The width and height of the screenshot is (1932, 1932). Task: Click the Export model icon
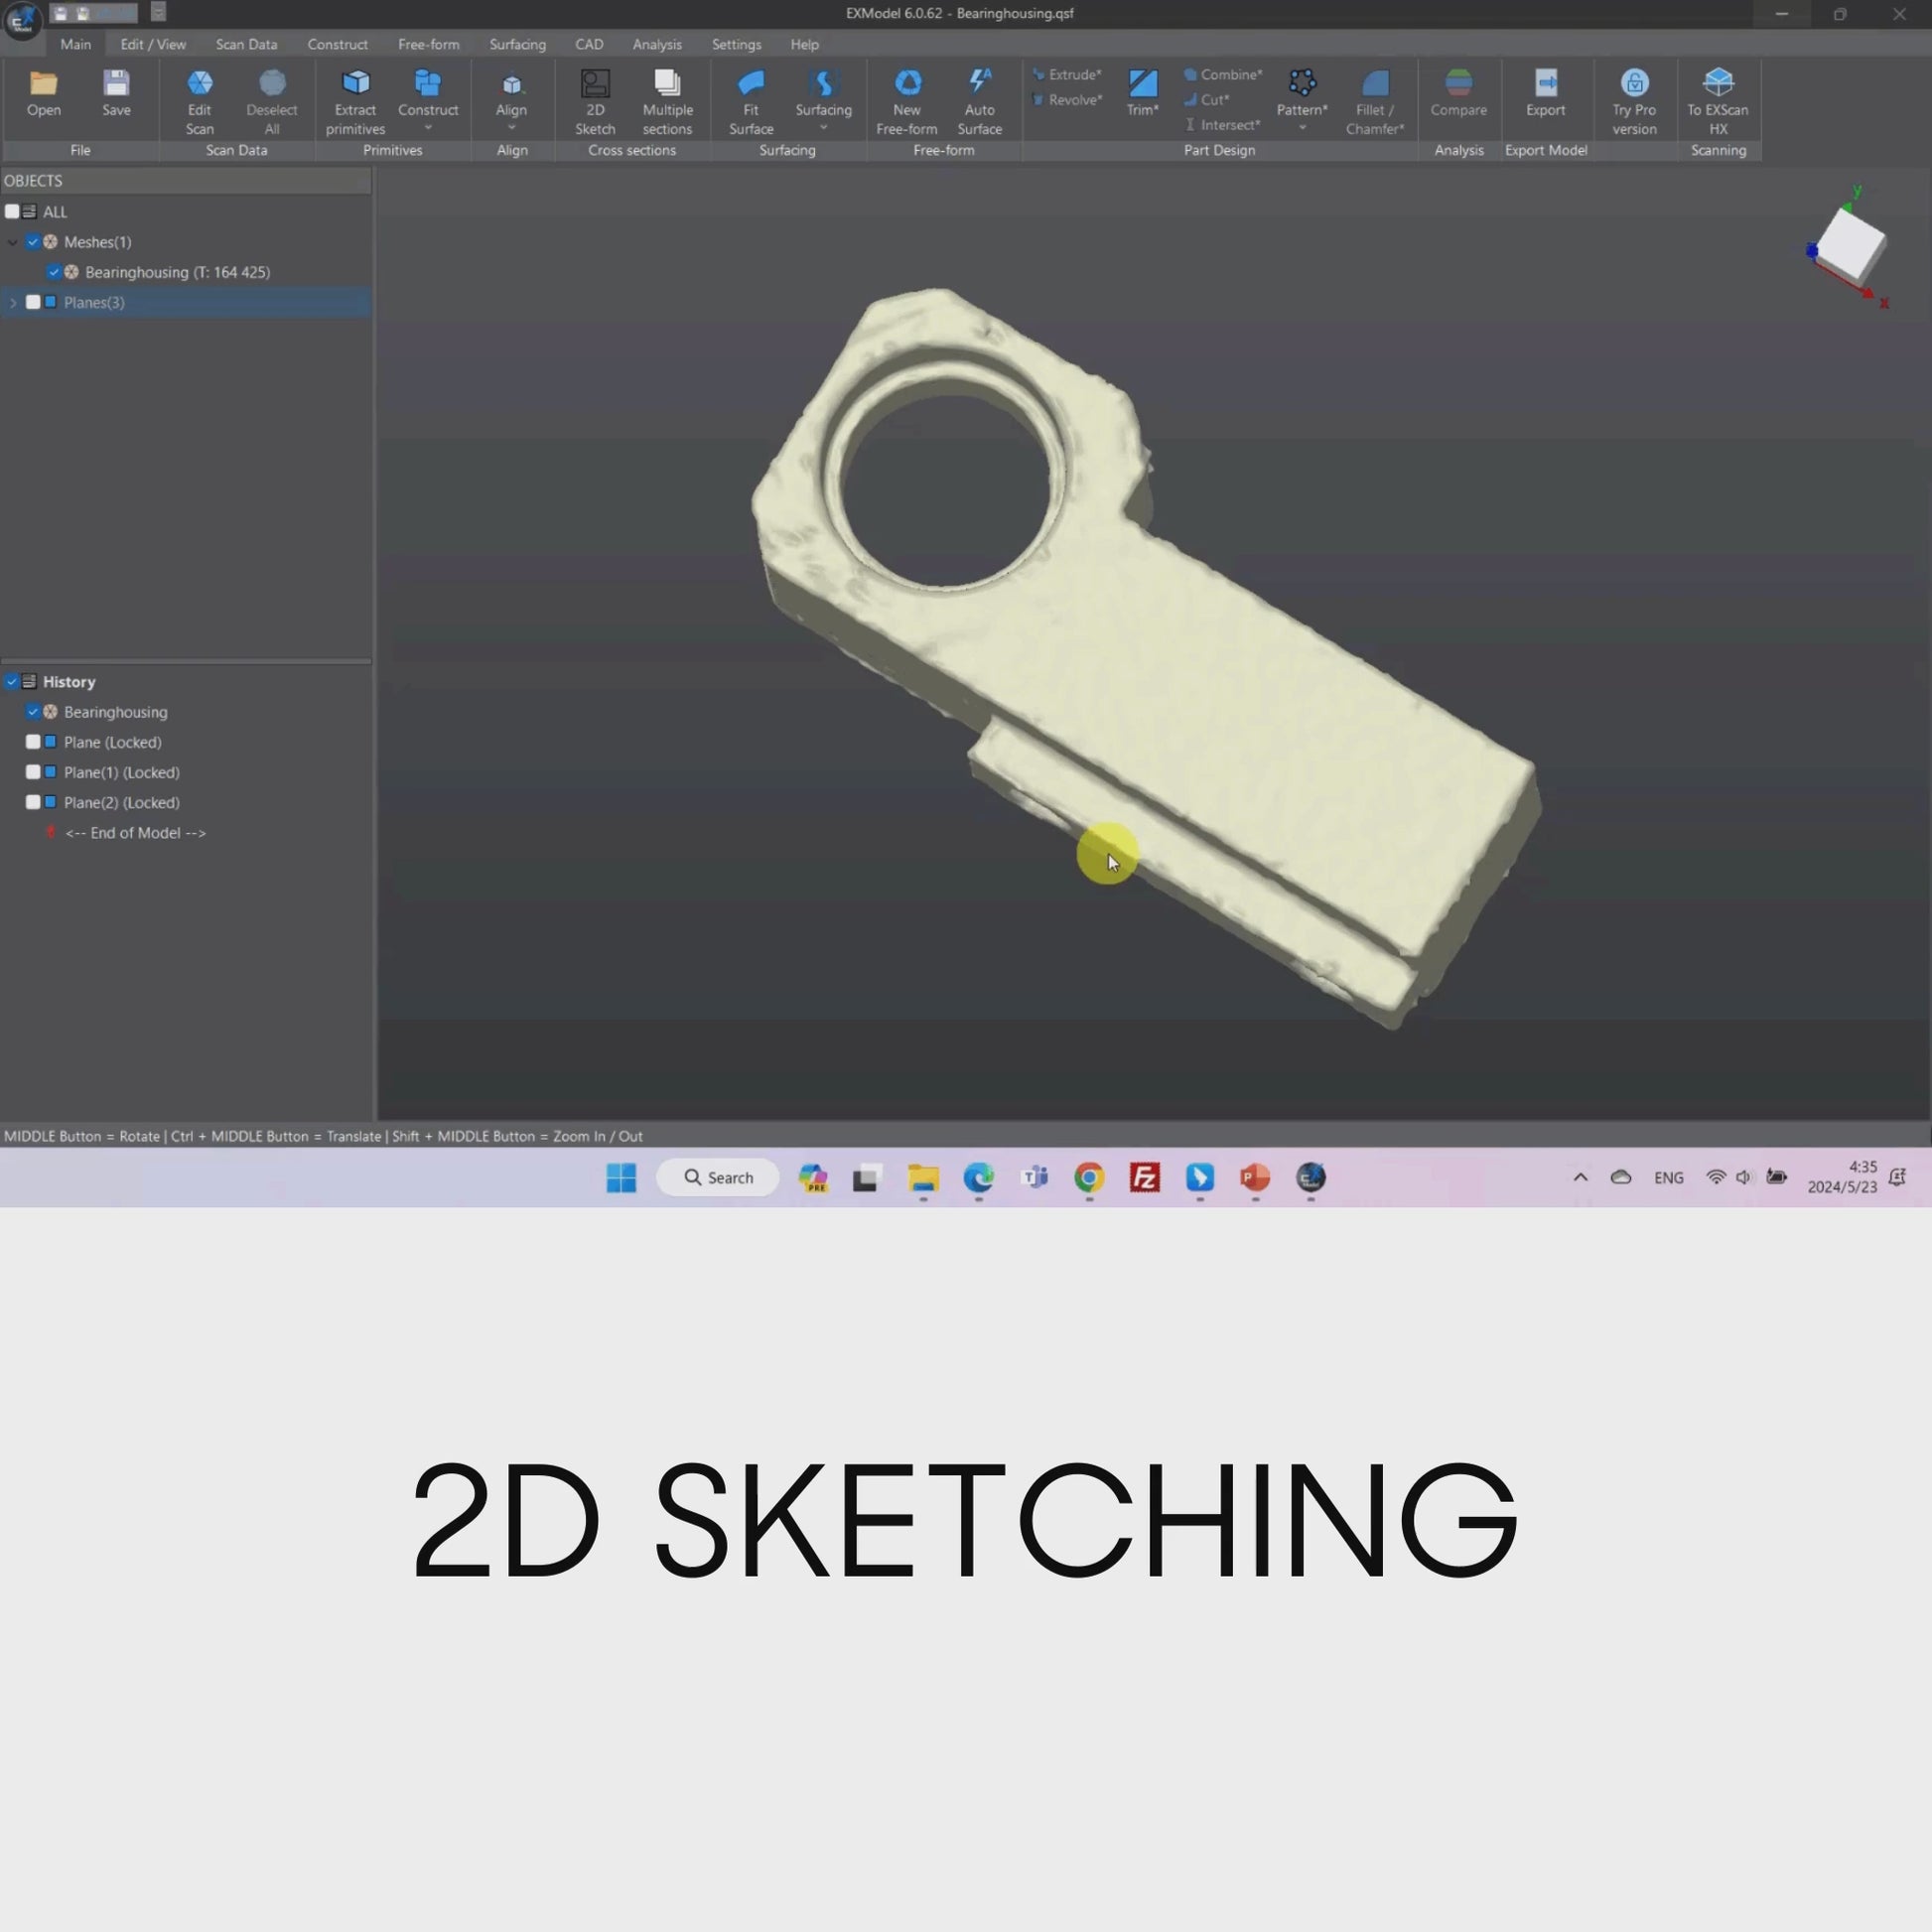click(x=1545, y=84)
